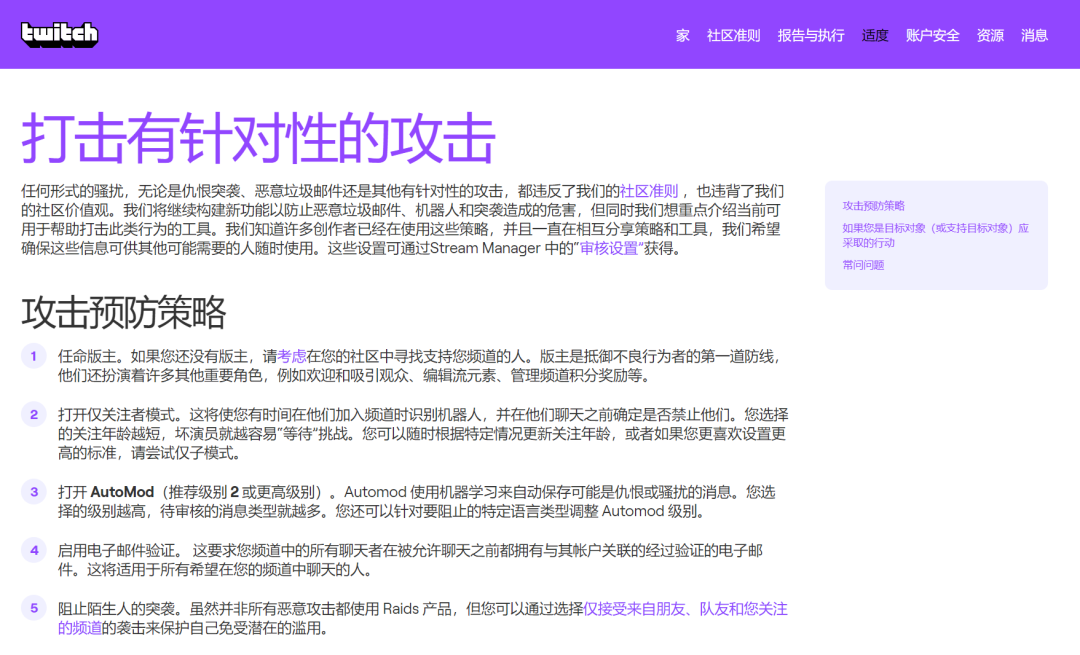The width and height of the screenshot is (1080, 655).
Task: Open the 审核设置 link in the paragraph
Action: tap(609, 249)
